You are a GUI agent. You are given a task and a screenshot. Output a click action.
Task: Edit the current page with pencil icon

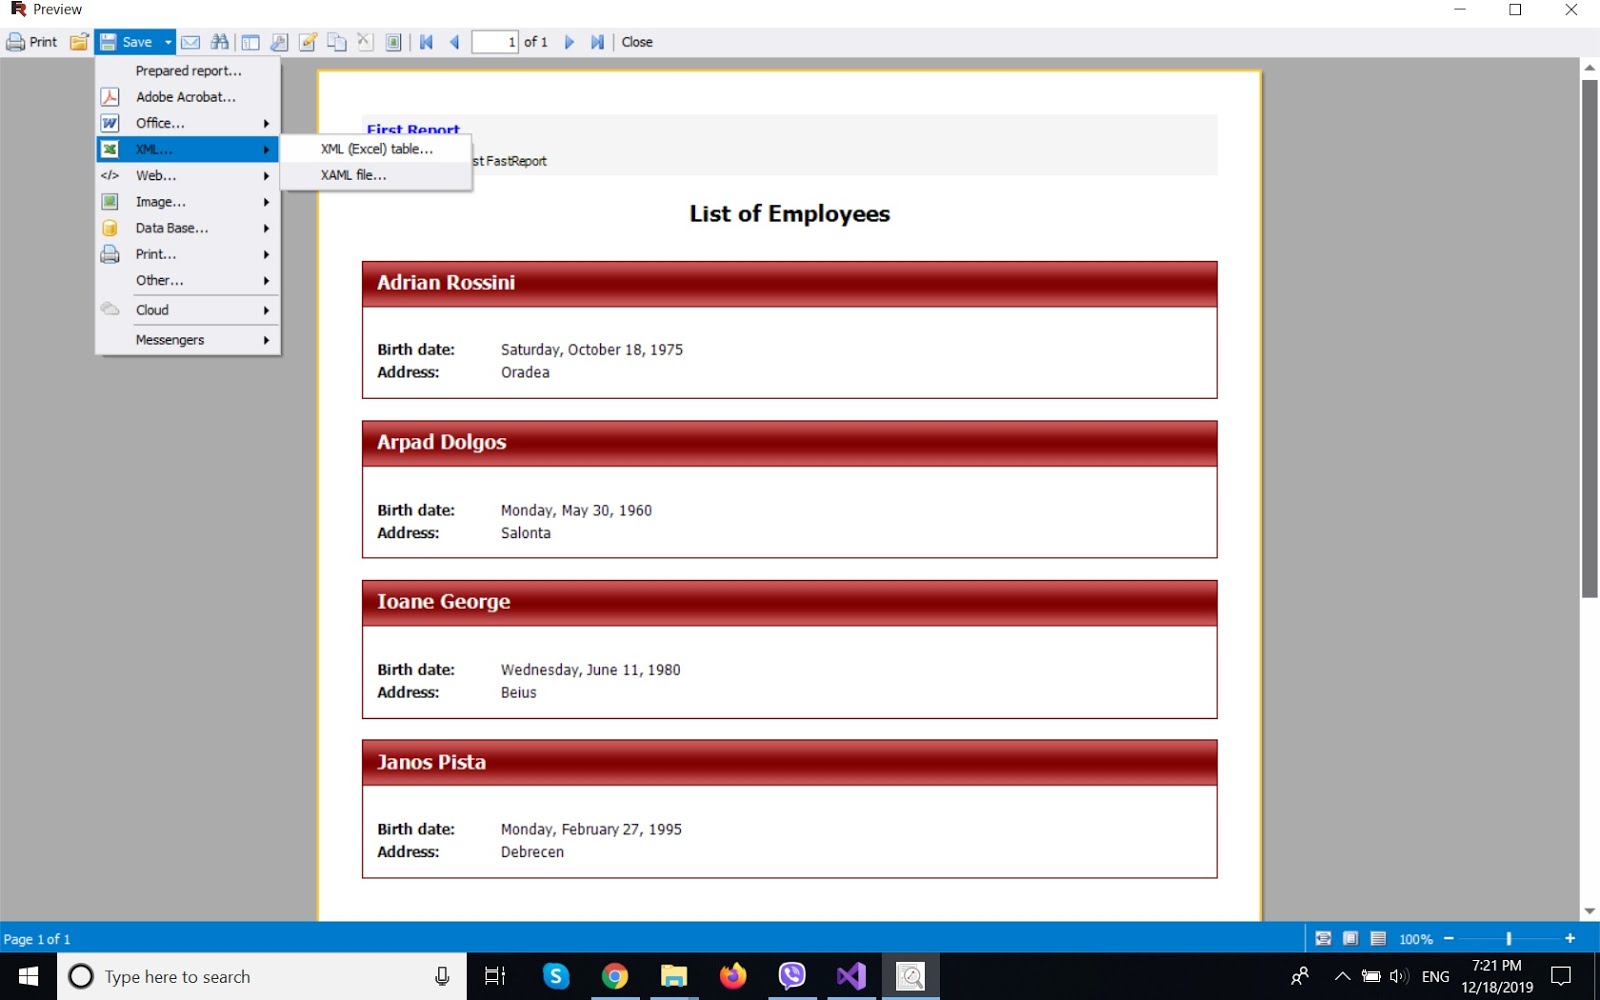[x=307, y=42]
